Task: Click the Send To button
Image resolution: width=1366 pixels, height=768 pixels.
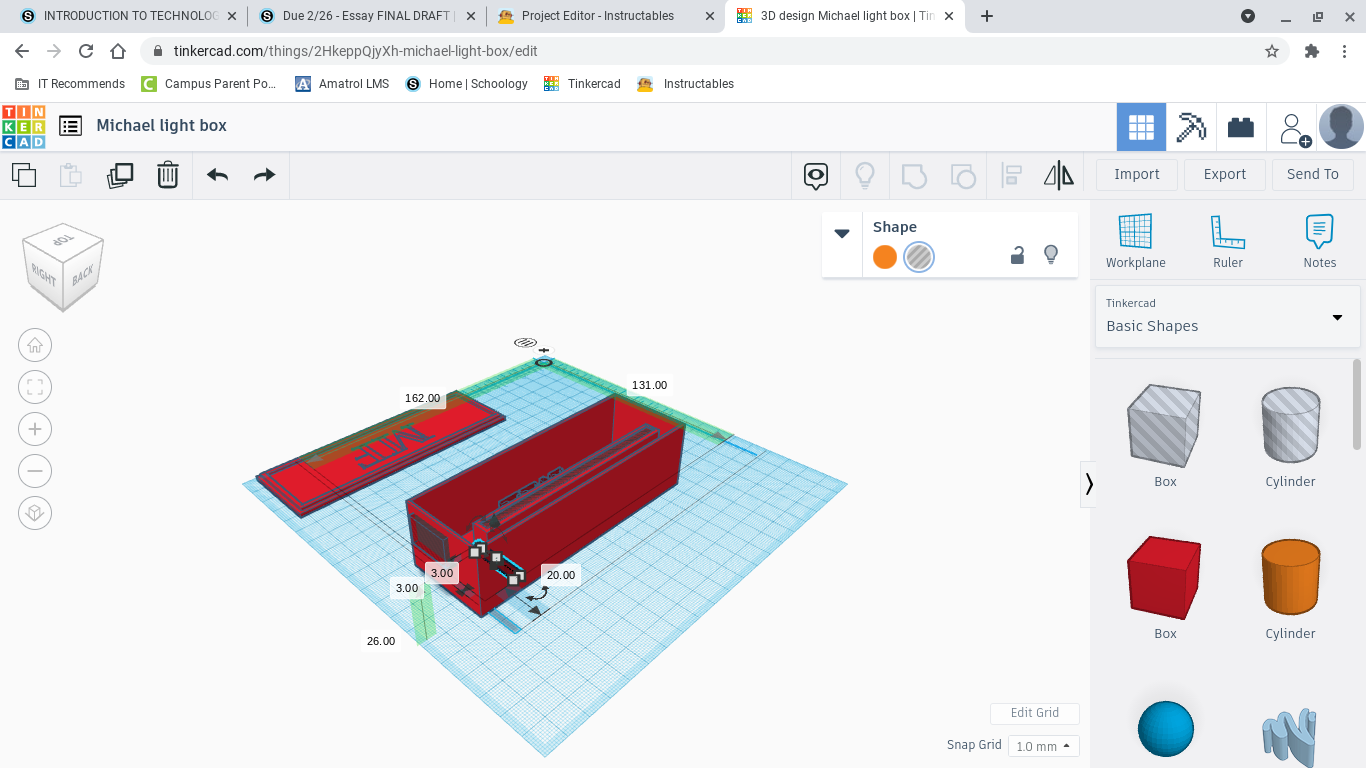Action: (x=1313, y=174)
